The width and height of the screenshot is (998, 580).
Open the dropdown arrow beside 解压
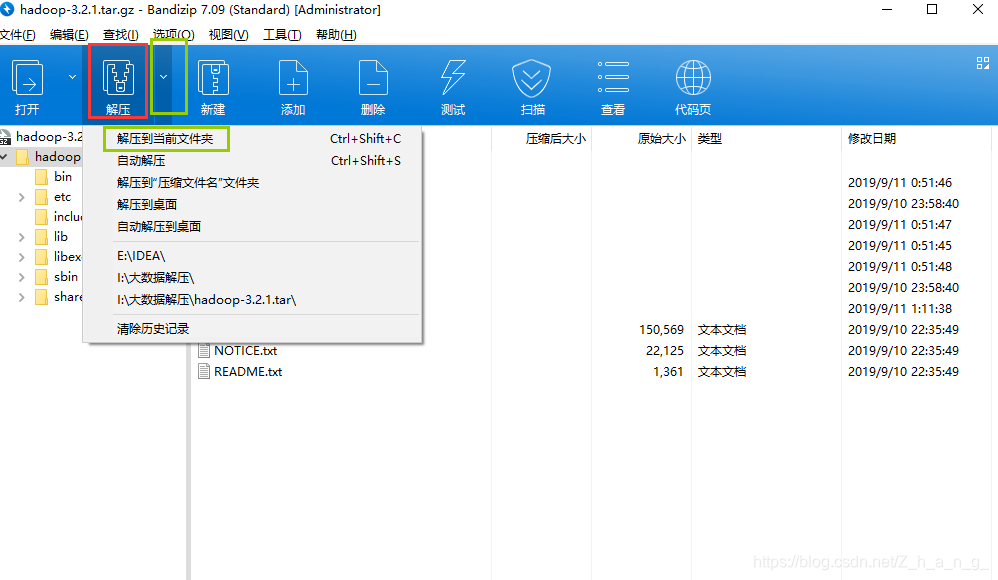164,77
